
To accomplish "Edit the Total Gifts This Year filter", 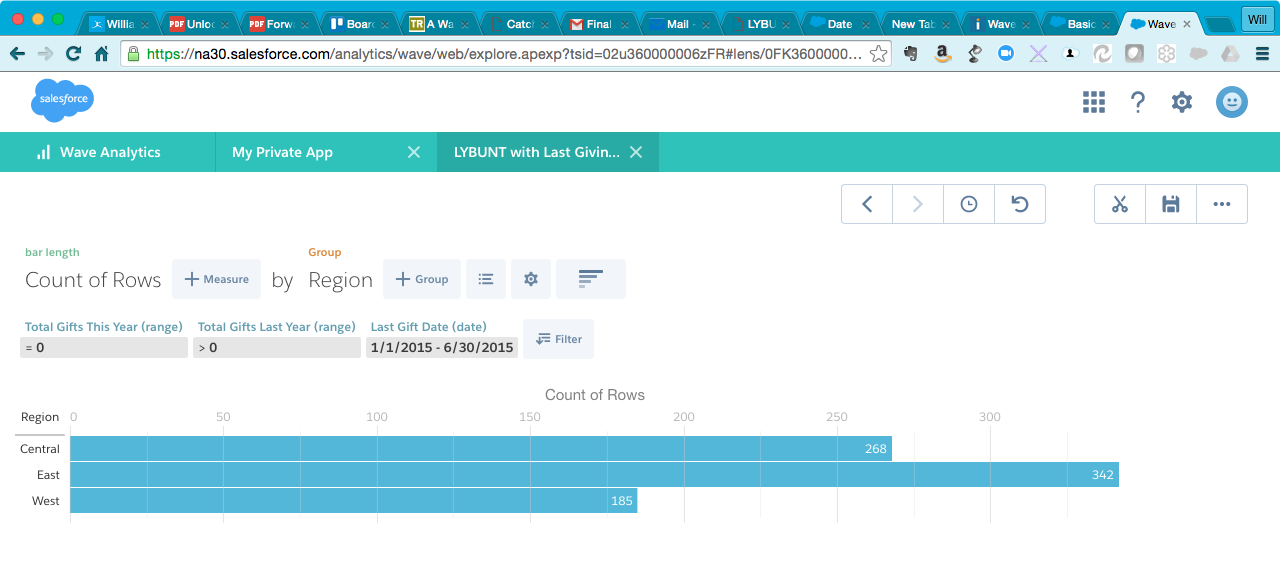I will tap(103, 347).
